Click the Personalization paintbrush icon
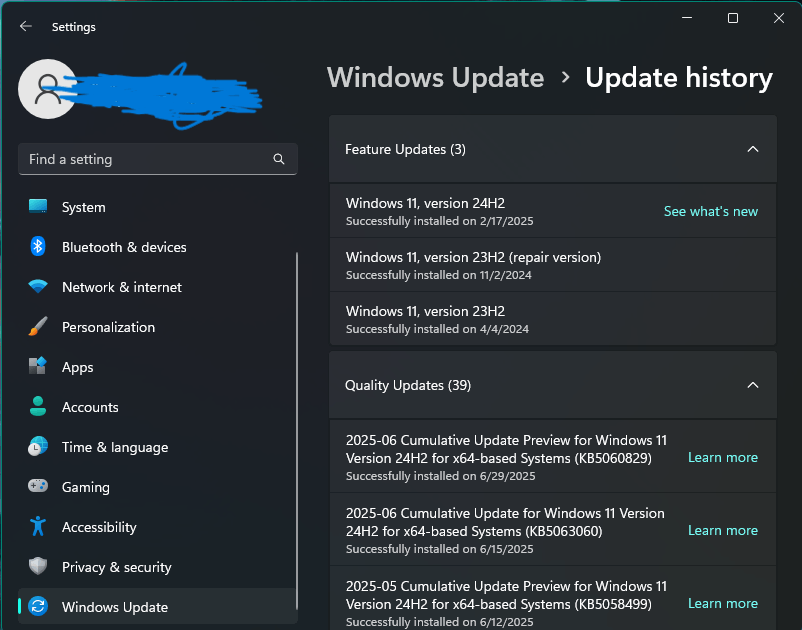The image size is (802, 630). [38, 326]
